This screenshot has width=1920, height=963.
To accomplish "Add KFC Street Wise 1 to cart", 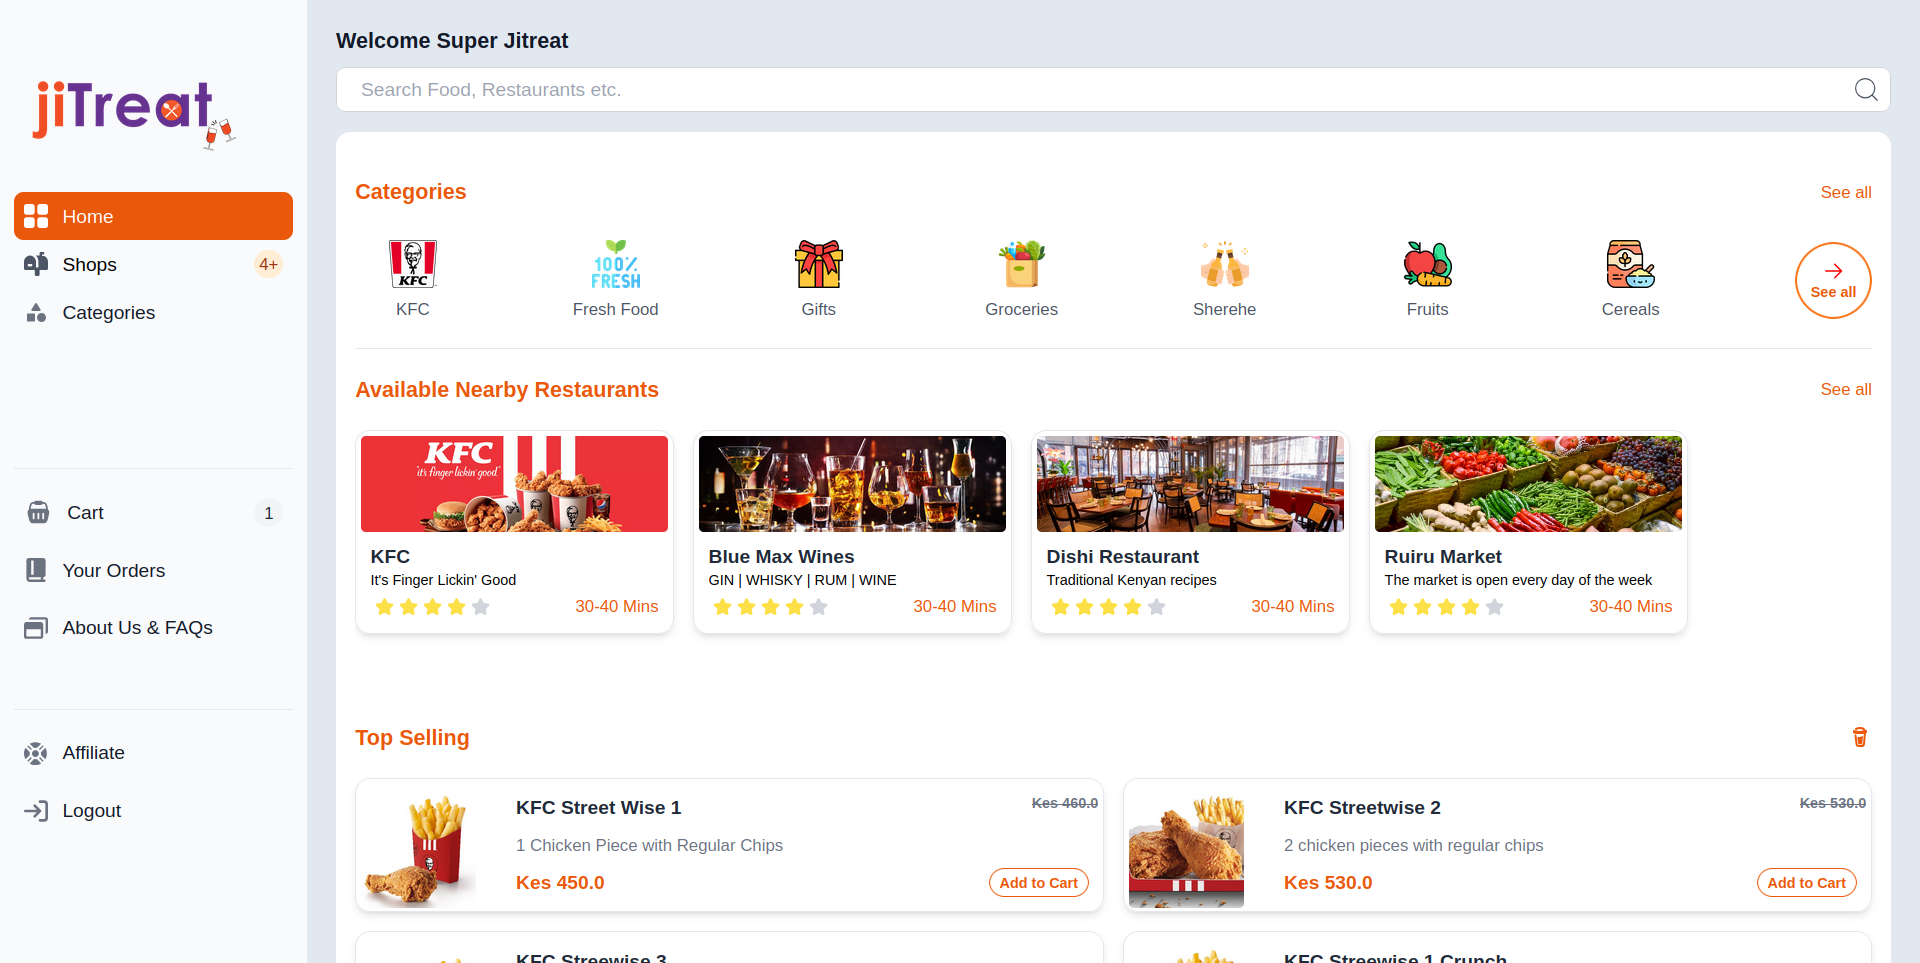I will coord(1038,883).
